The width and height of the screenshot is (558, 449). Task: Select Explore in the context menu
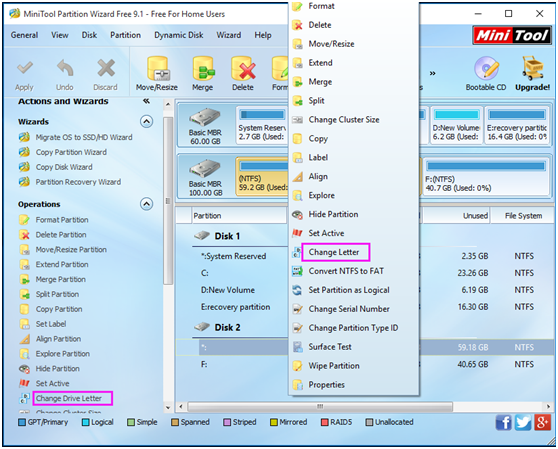(321, 195)
